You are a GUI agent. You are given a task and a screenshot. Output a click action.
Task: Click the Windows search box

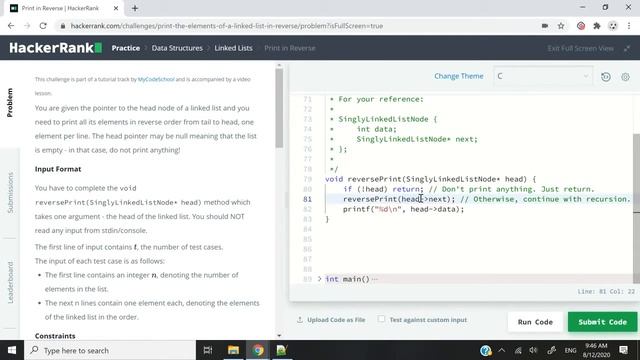(110, 350)
